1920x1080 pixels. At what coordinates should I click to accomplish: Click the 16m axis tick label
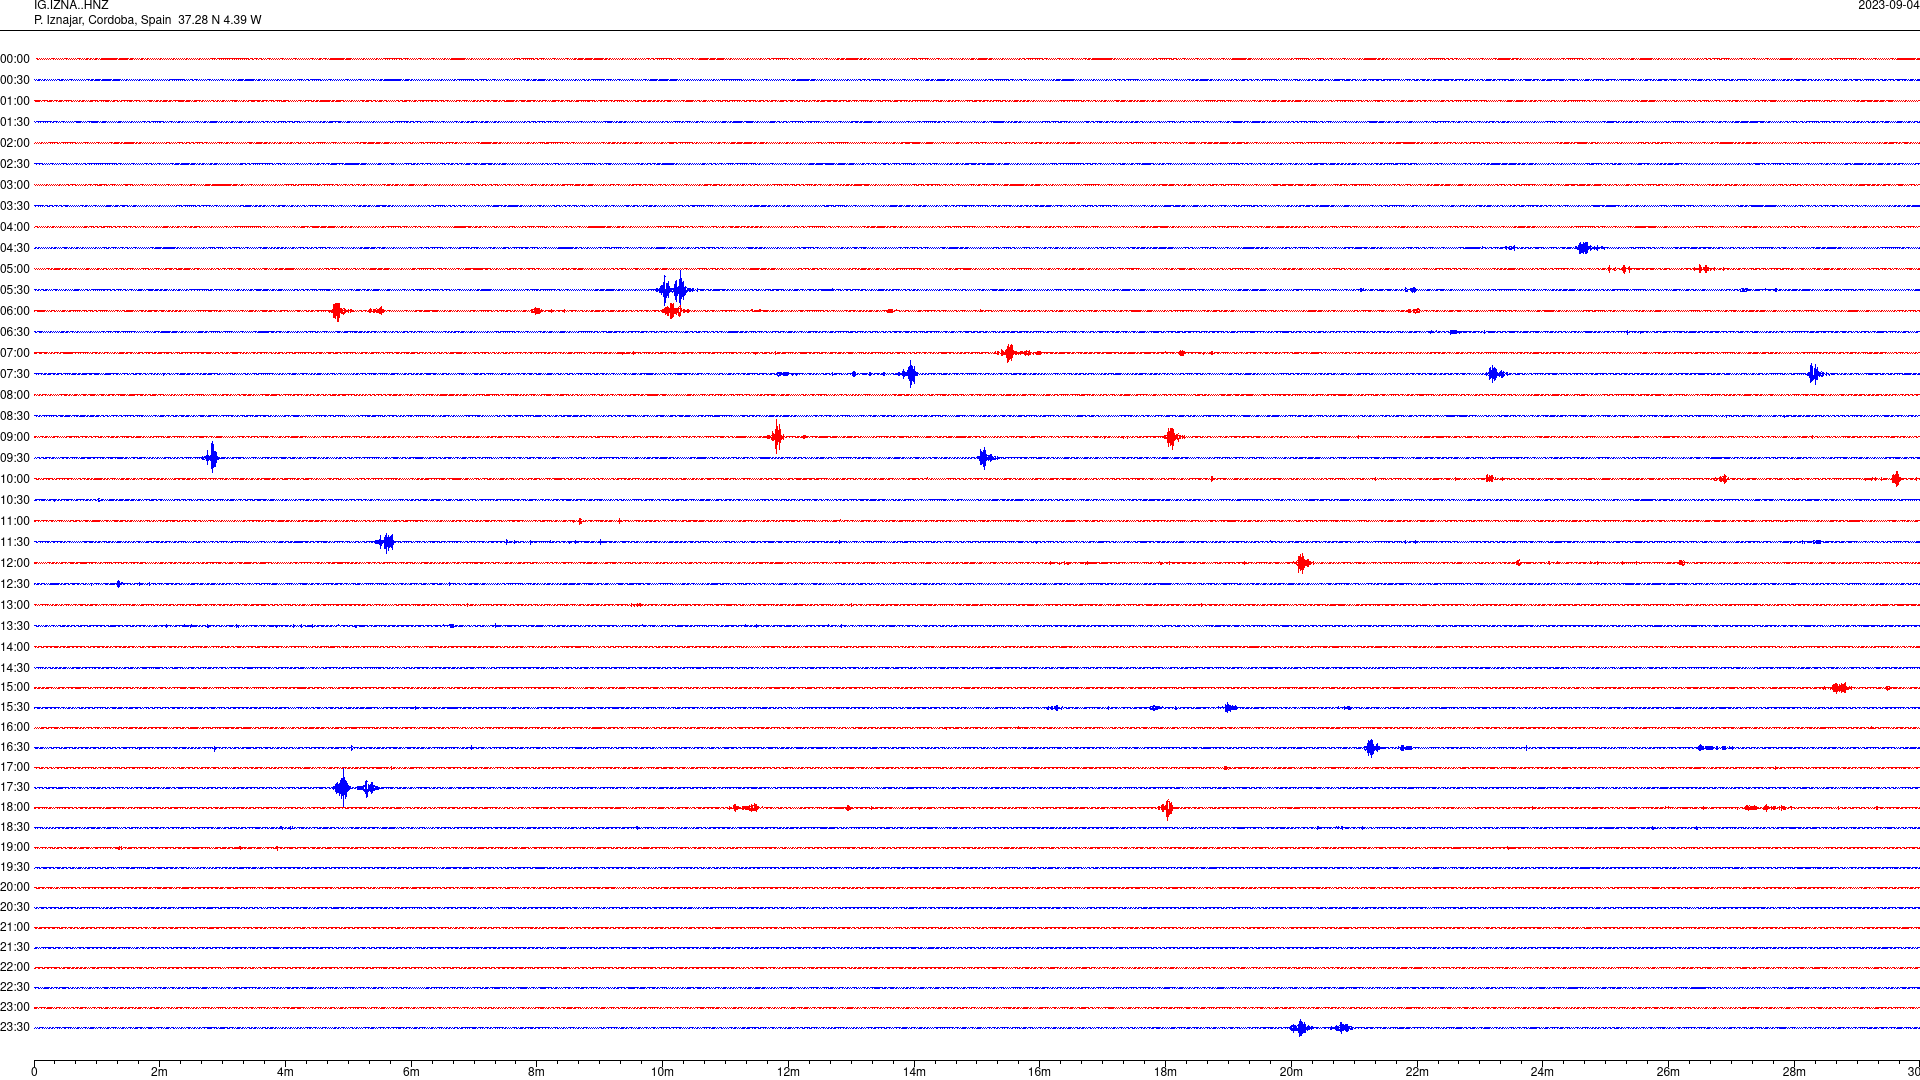pyautogui.click(x=1040, y=1072)
